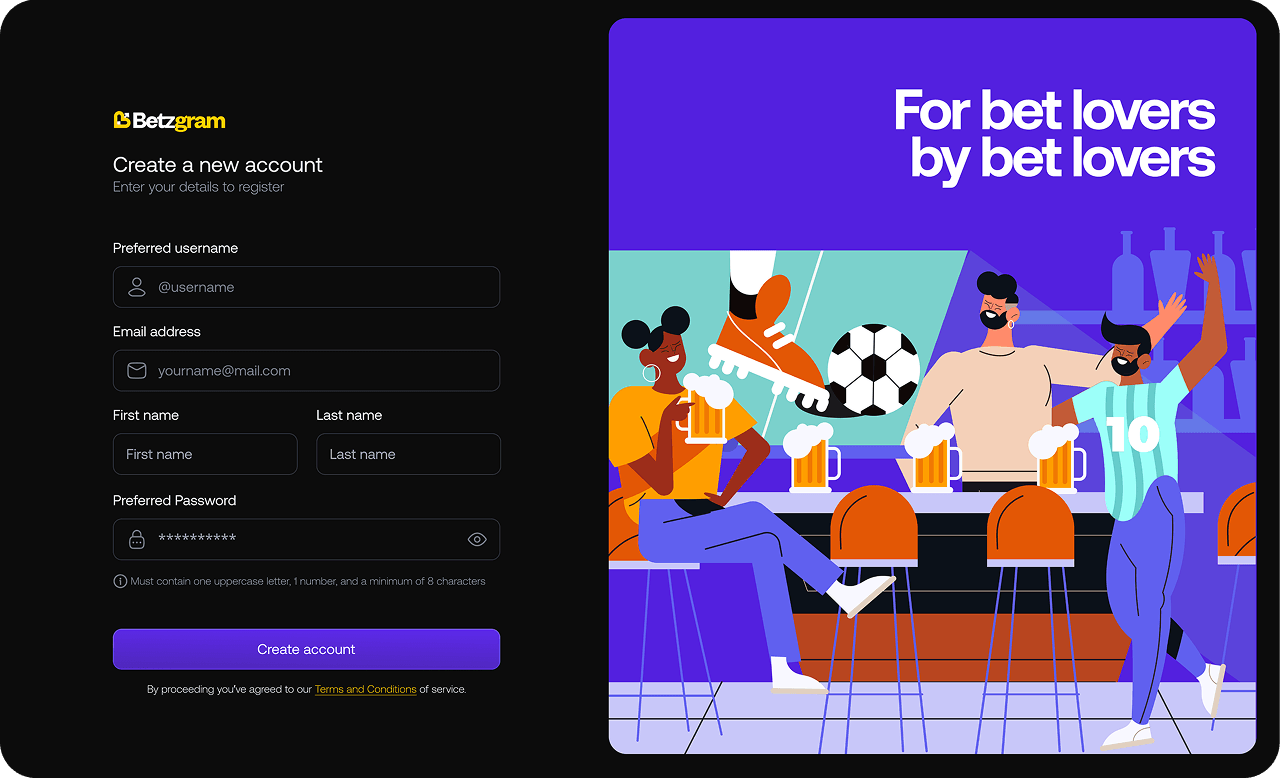The width and height of the screenshot is (1280, 779).
Task: Click the beer mug held by the woman
Action: click(x=706, y=410)
